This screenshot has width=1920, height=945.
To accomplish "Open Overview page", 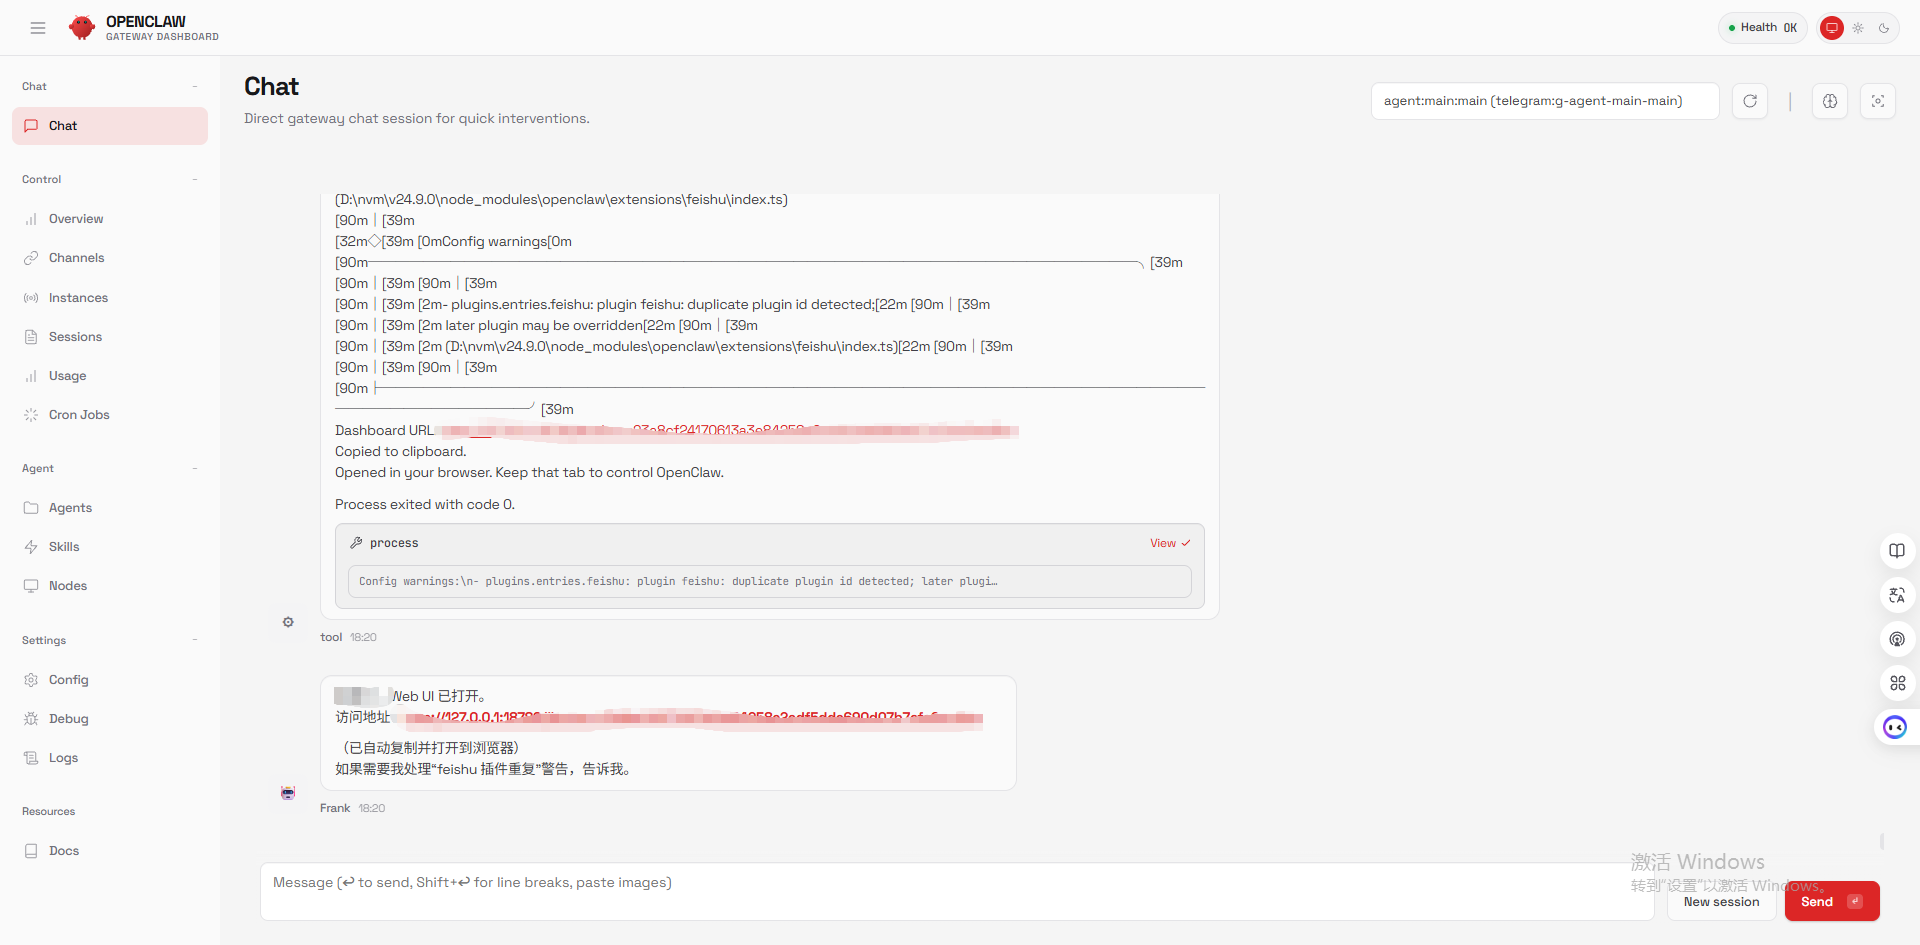I will click(110, 219).
